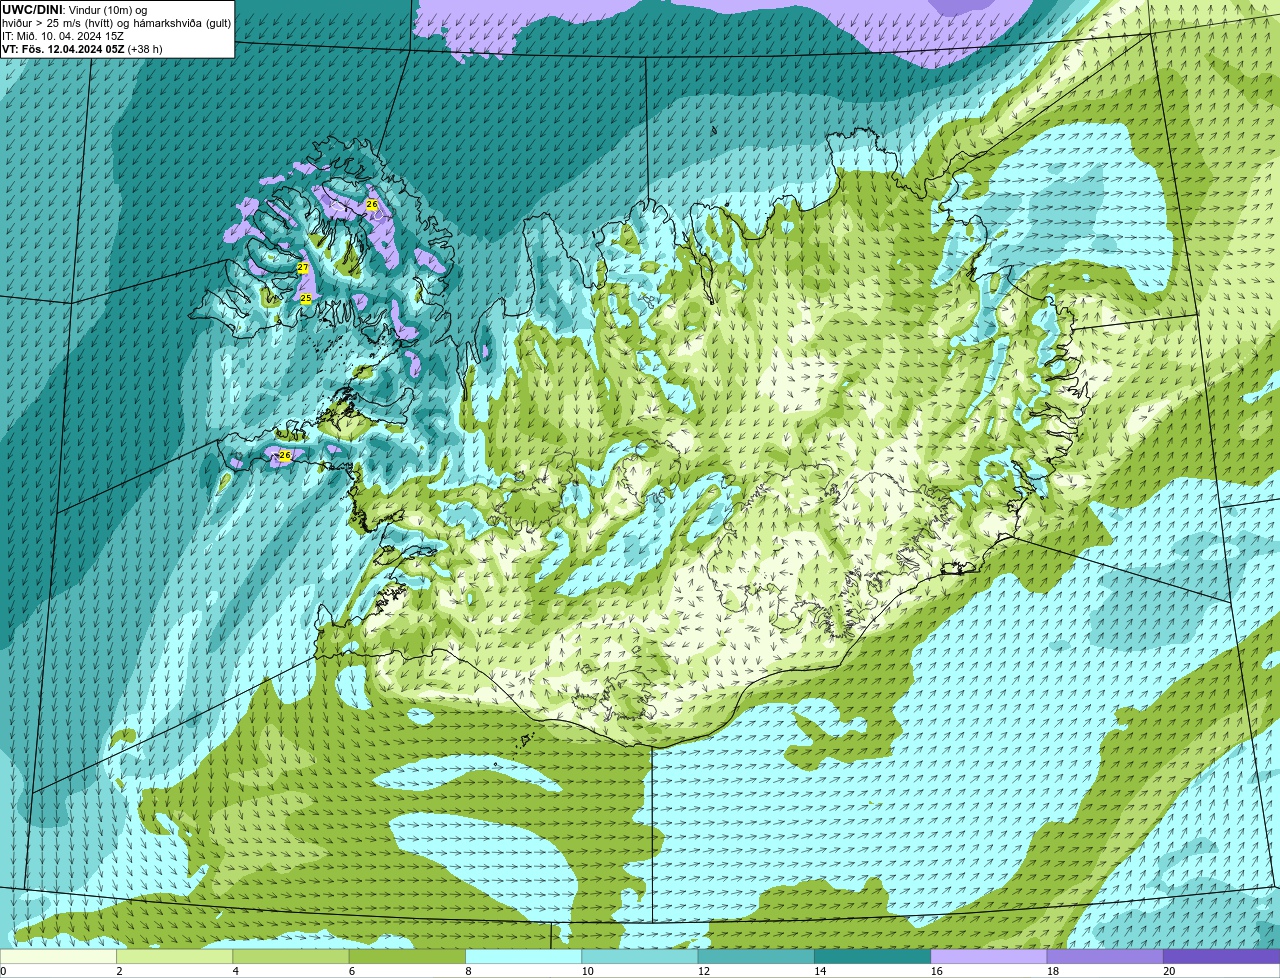
Task: Click the scale label '6'
Action: pyautogui.click(x=352, y=971)
